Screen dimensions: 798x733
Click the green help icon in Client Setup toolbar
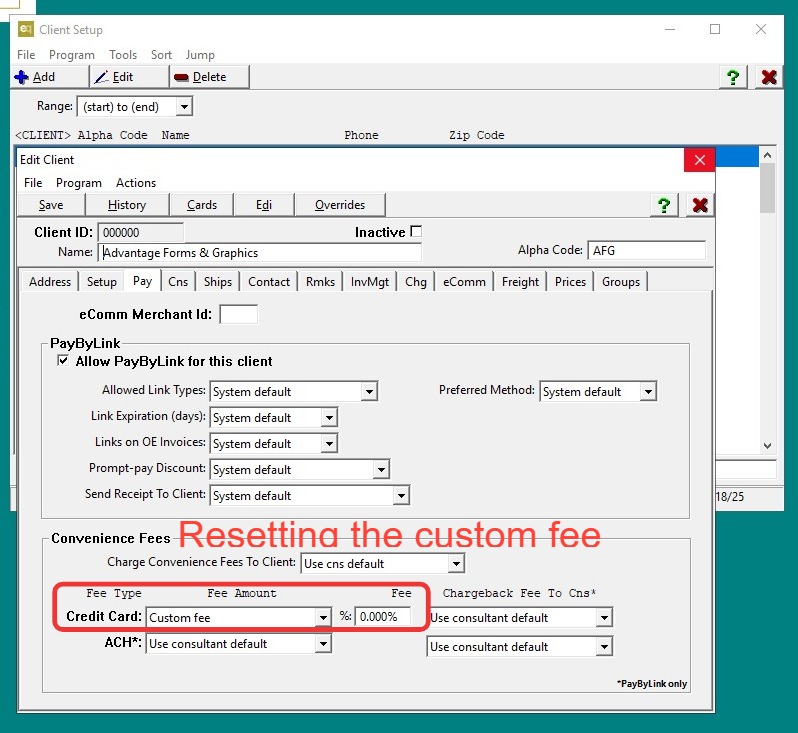[x=733, y=77]
